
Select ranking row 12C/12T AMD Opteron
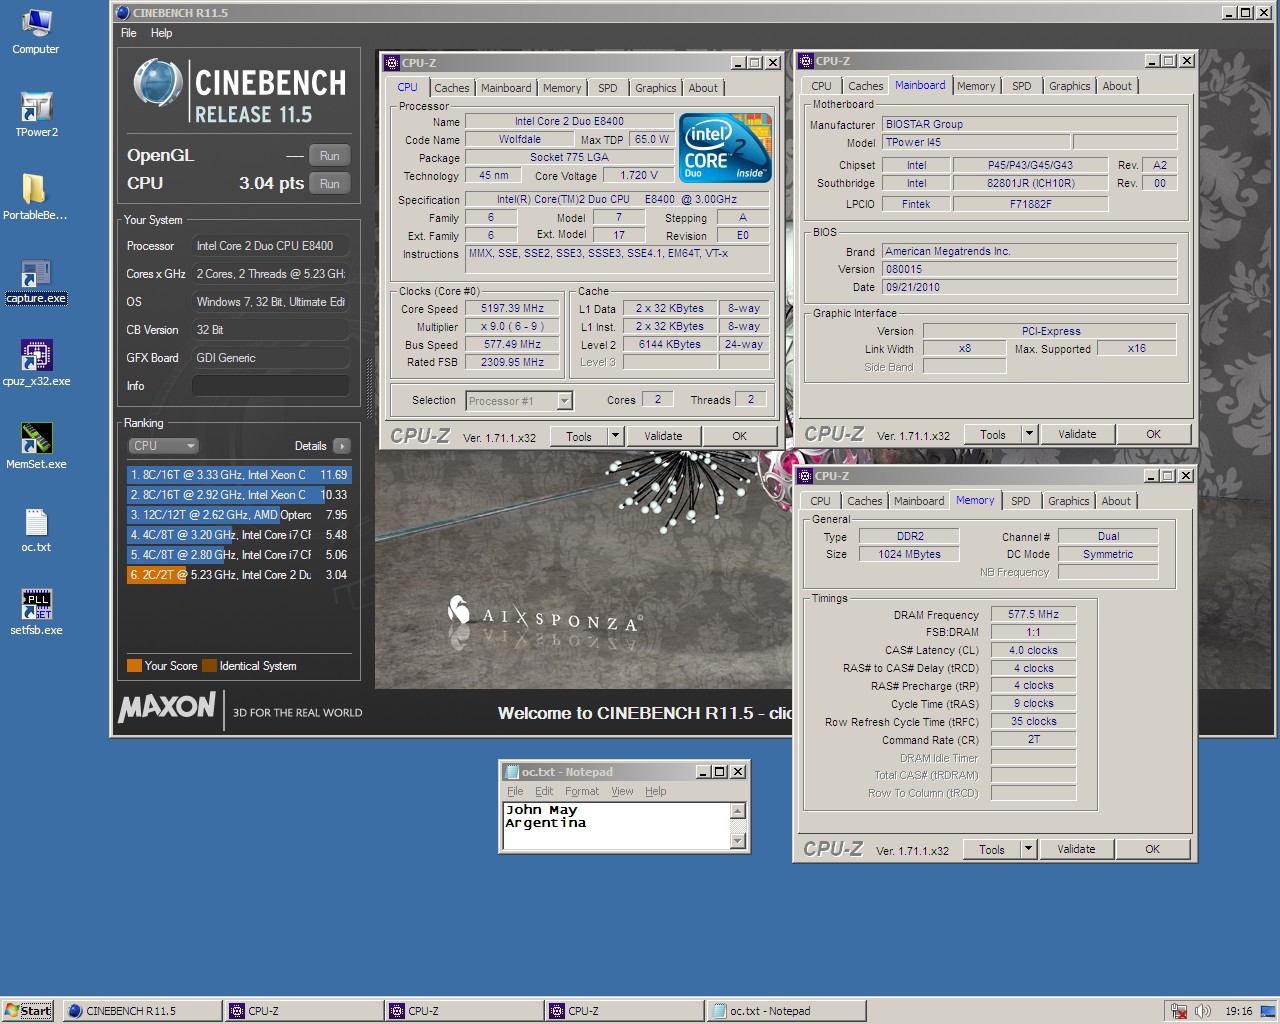click(x=238, y=515)
